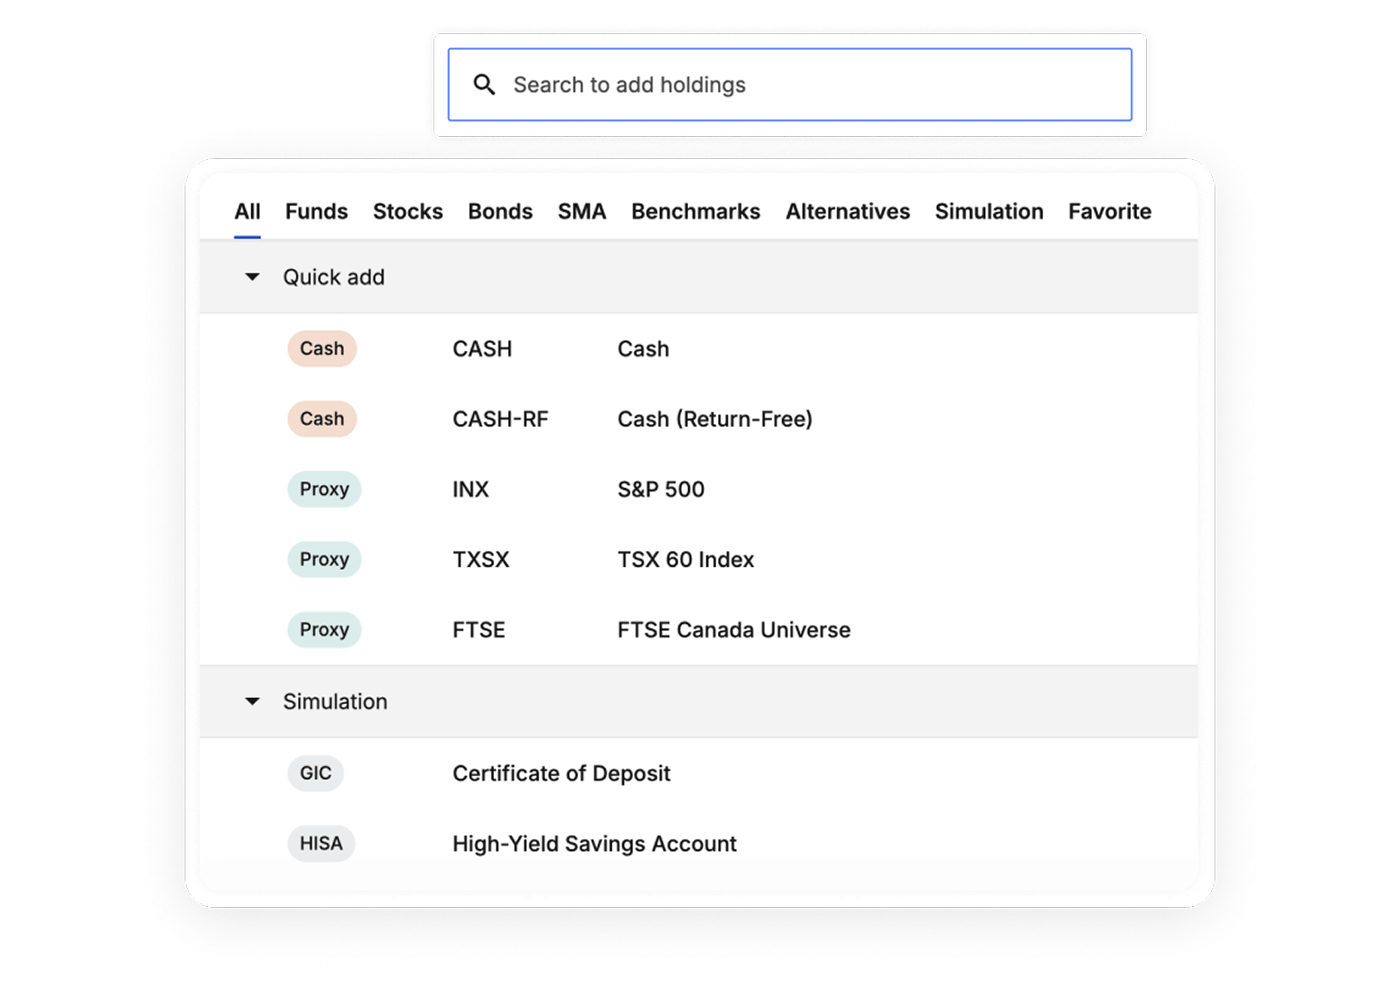Switch to the Funds tab
The image size is (1400, 1000).
316,212
